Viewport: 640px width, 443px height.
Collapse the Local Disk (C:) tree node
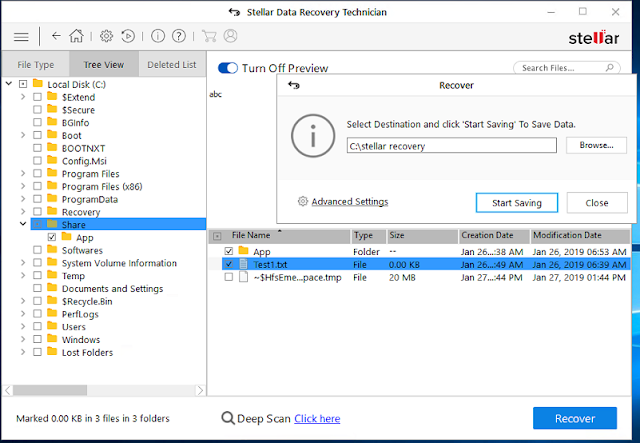[9, 84]
